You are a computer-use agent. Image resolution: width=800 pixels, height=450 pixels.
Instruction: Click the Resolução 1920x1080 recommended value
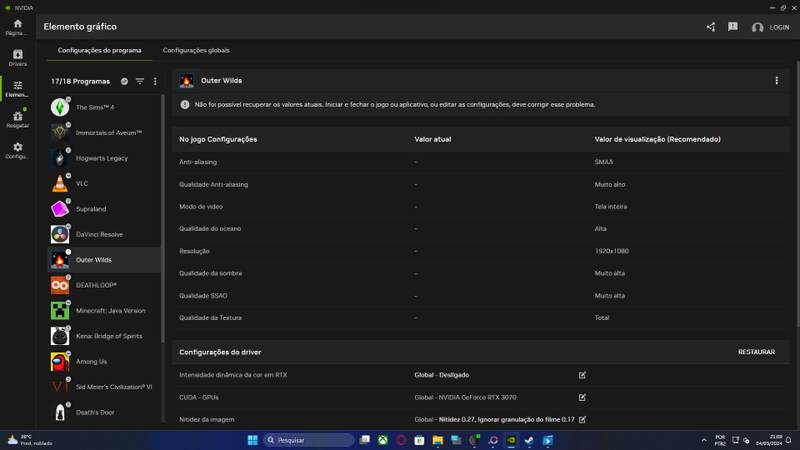click(611, 251)
